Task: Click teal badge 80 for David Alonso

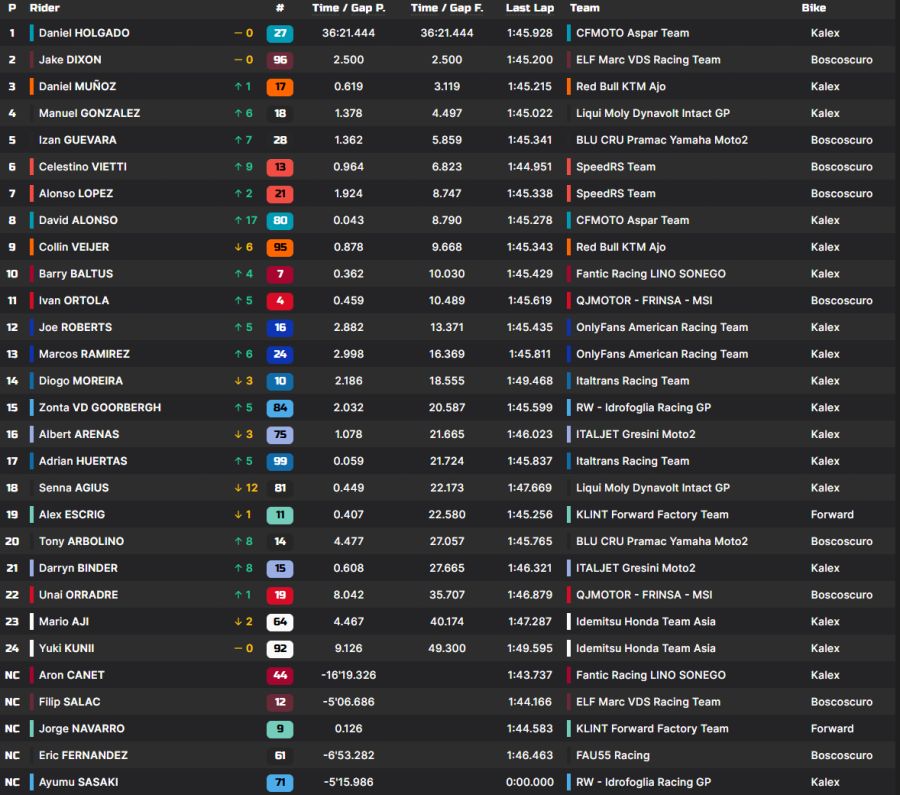Action: coord(280,220)
